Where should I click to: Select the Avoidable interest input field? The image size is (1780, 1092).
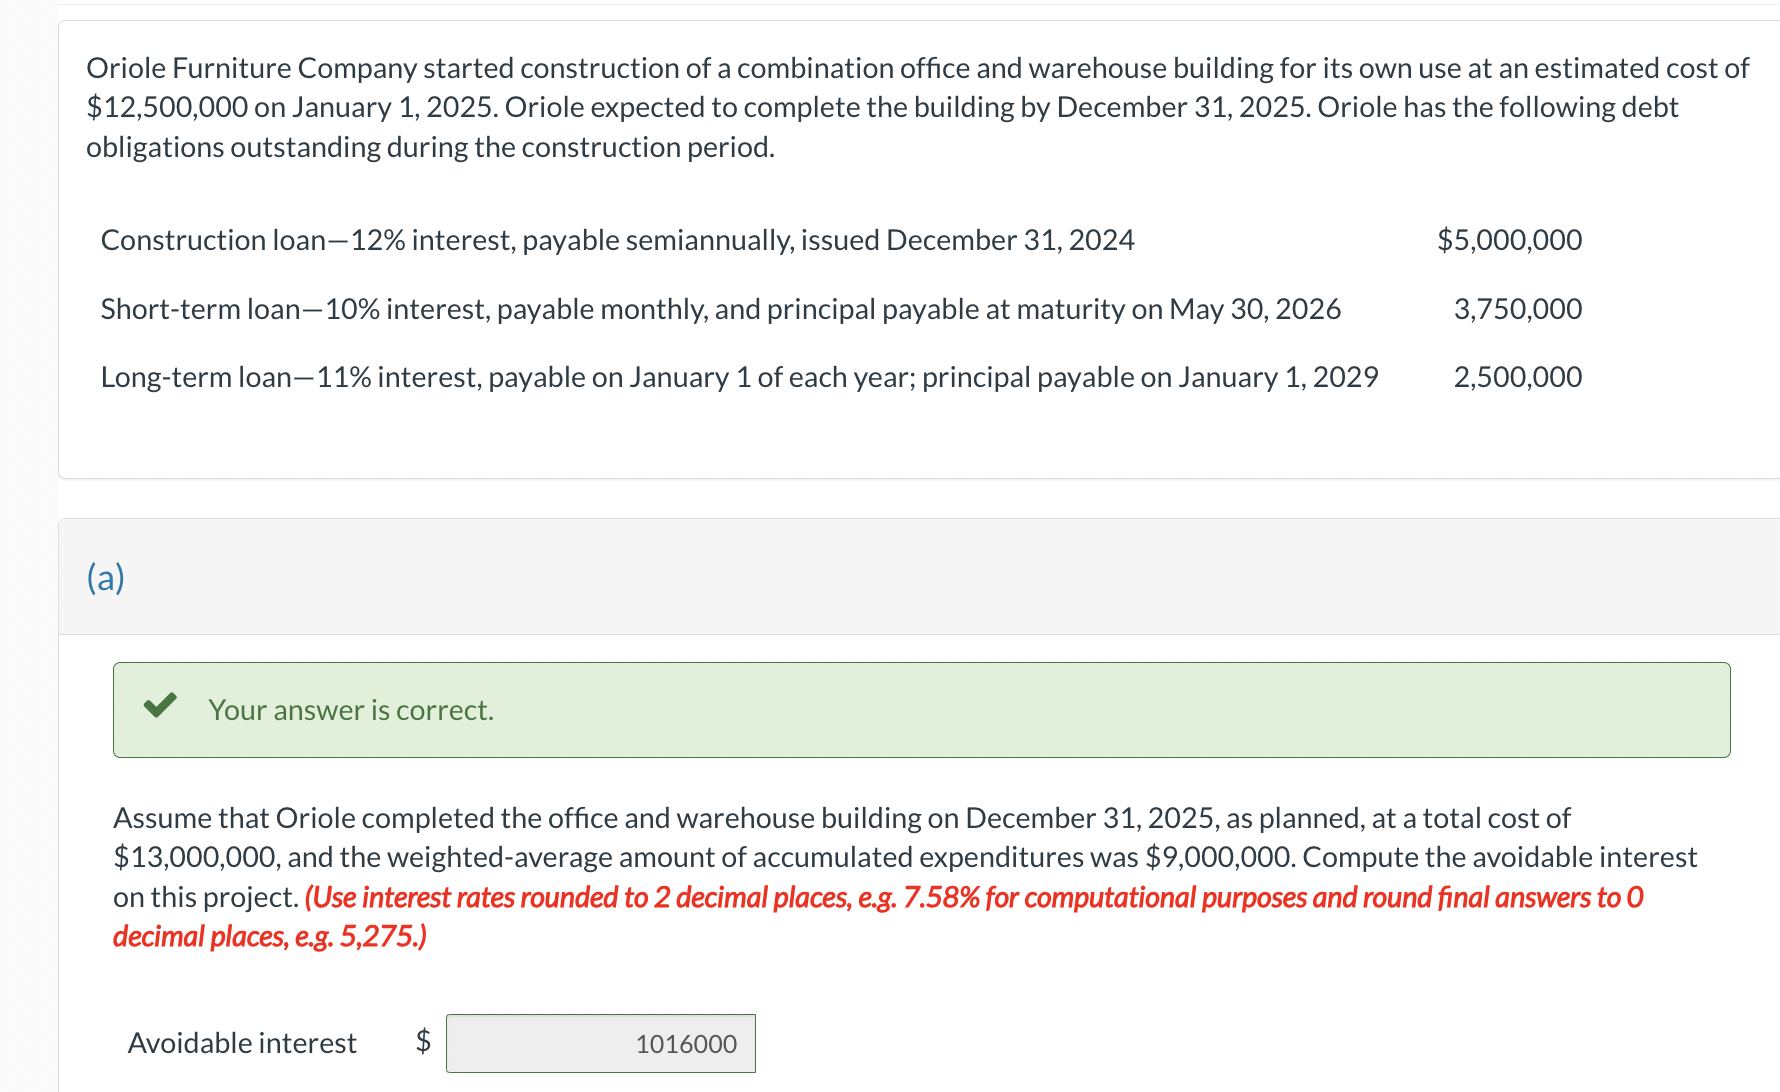600,1042
